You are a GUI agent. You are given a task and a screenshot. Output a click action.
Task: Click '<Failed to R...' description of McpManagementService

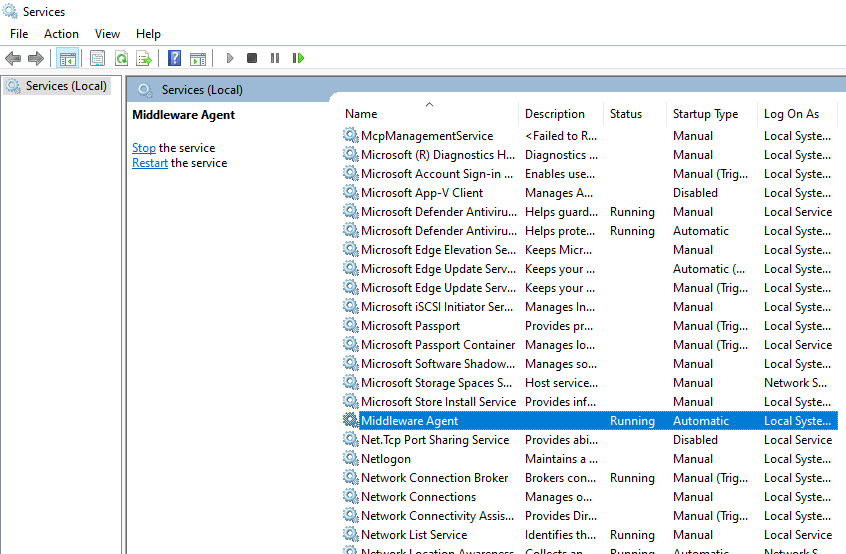[561, 135]
